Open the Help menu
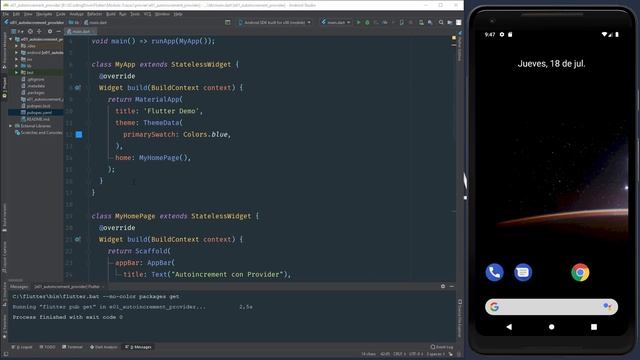 (178, 14)
